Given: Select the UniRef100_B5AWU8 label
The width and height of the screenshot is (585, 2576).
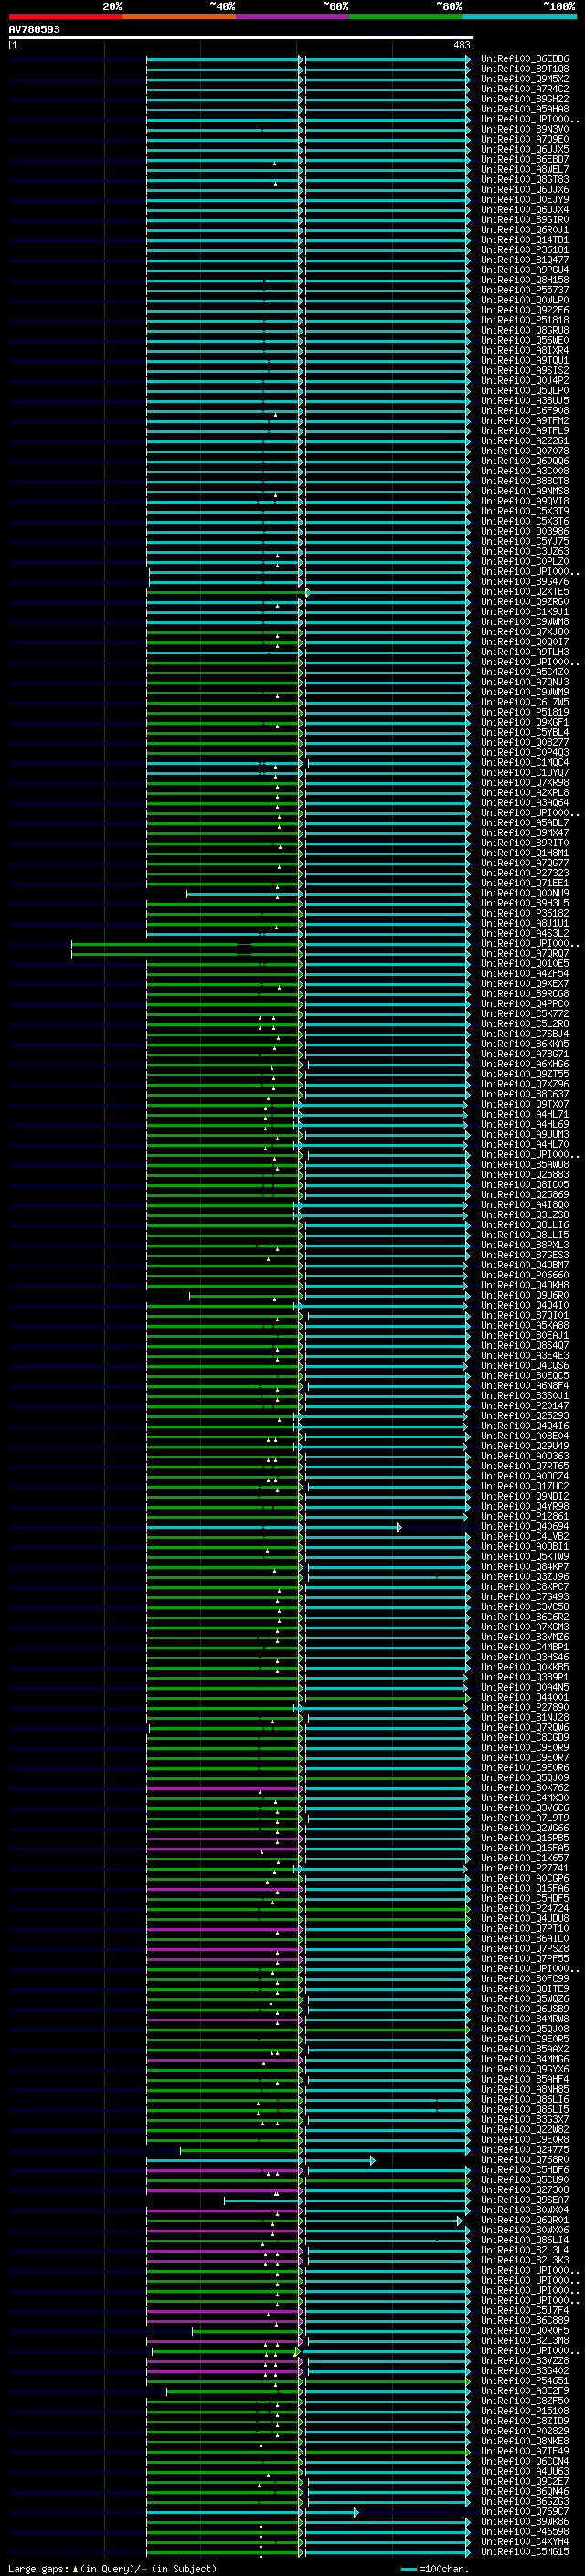Looking at the screenshot, I should coord(524,1164).
